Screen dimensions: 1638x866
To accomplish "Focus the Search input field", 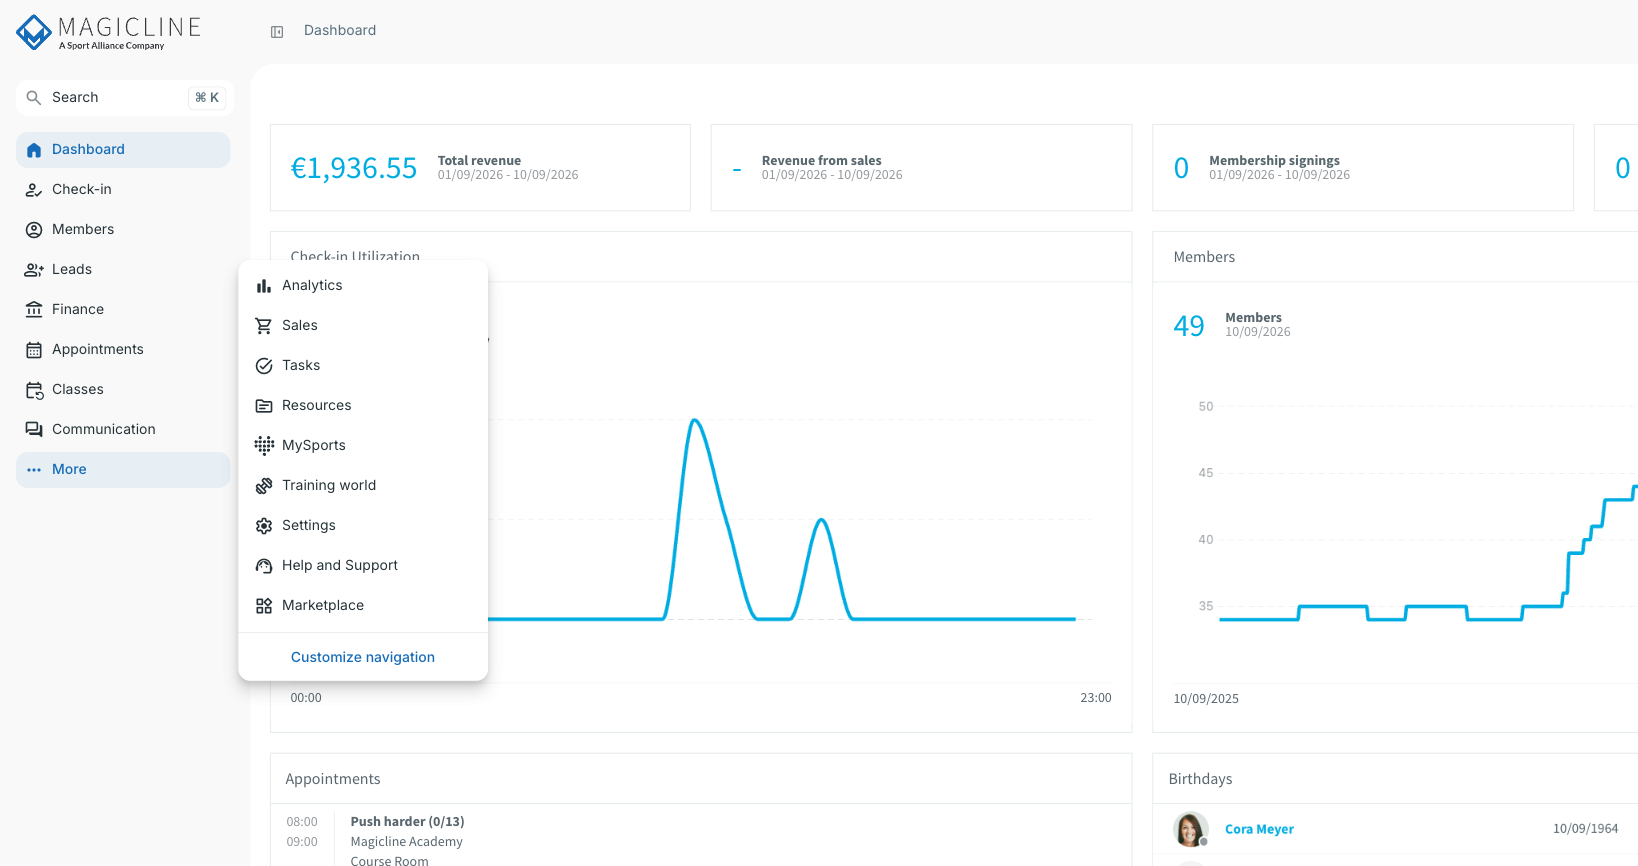I will 125,98.
